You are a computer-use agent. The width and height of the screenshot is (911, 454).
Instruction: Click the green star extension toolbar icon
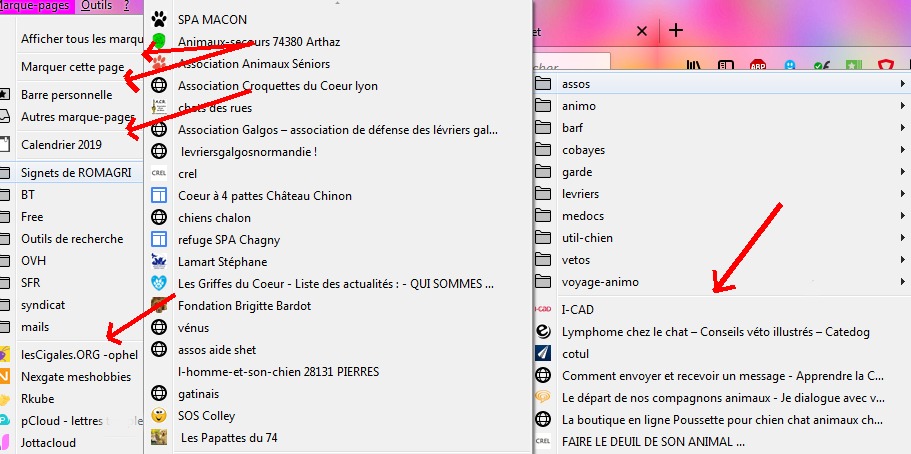click(853, 65)
